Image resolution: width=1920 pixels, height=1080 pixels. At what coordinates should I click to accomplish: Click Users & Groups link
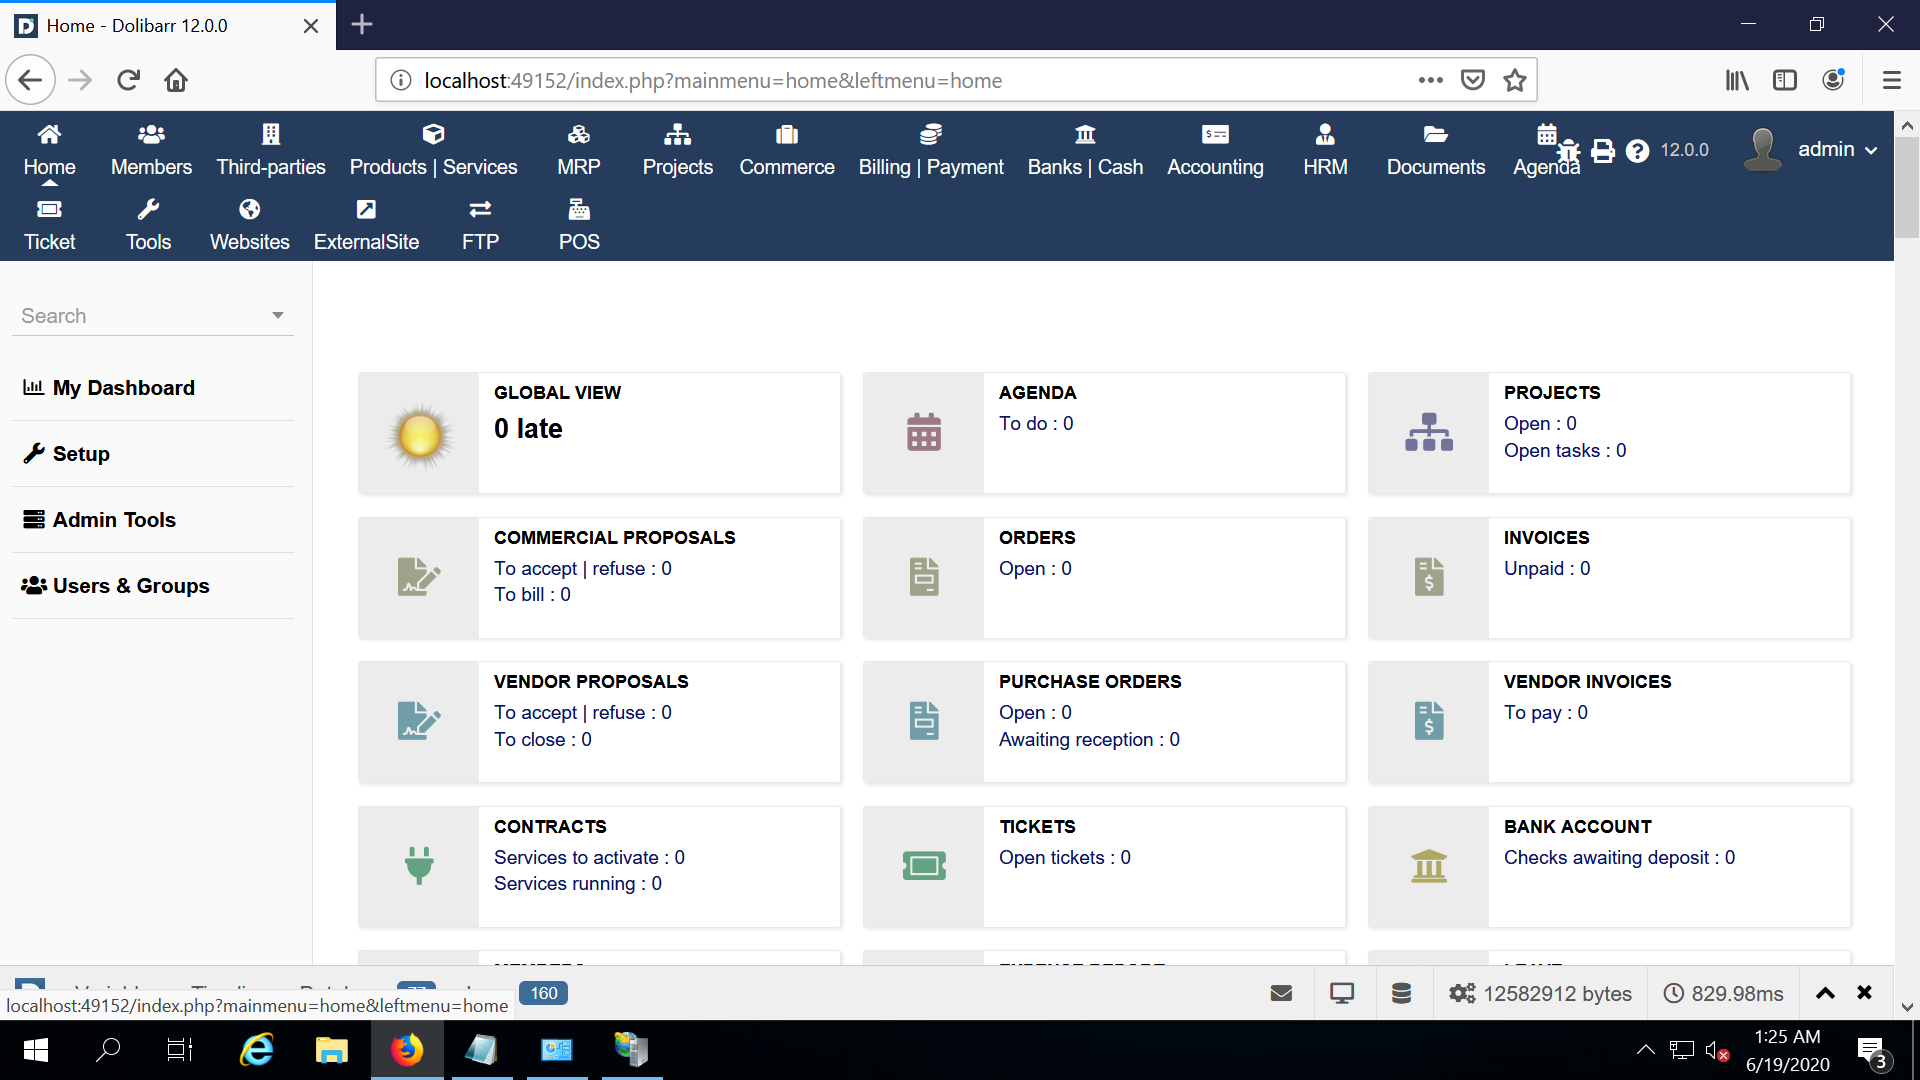tap(131, 586)
